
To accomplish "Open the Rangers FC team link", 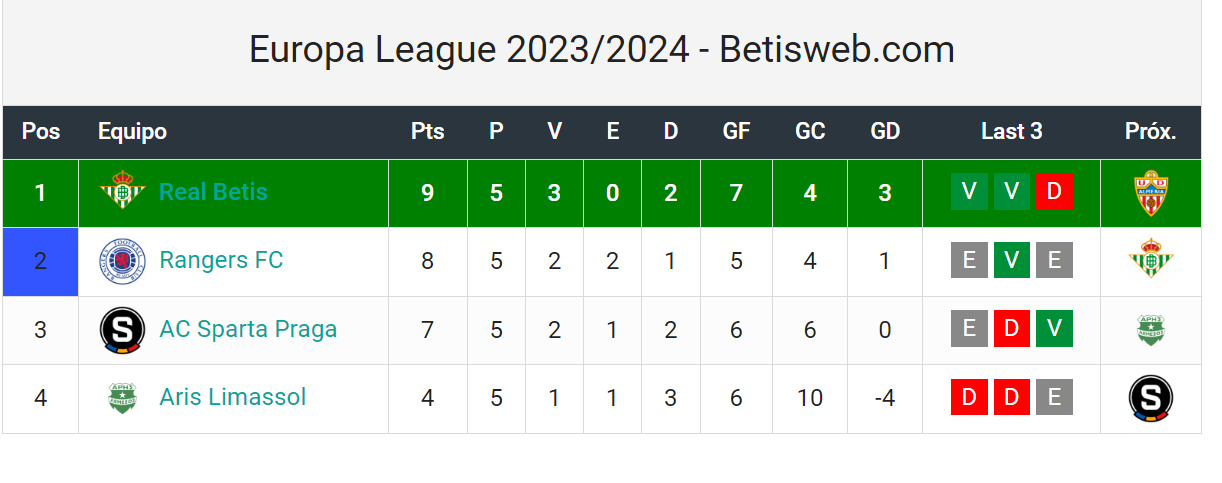I will point(221,261).
